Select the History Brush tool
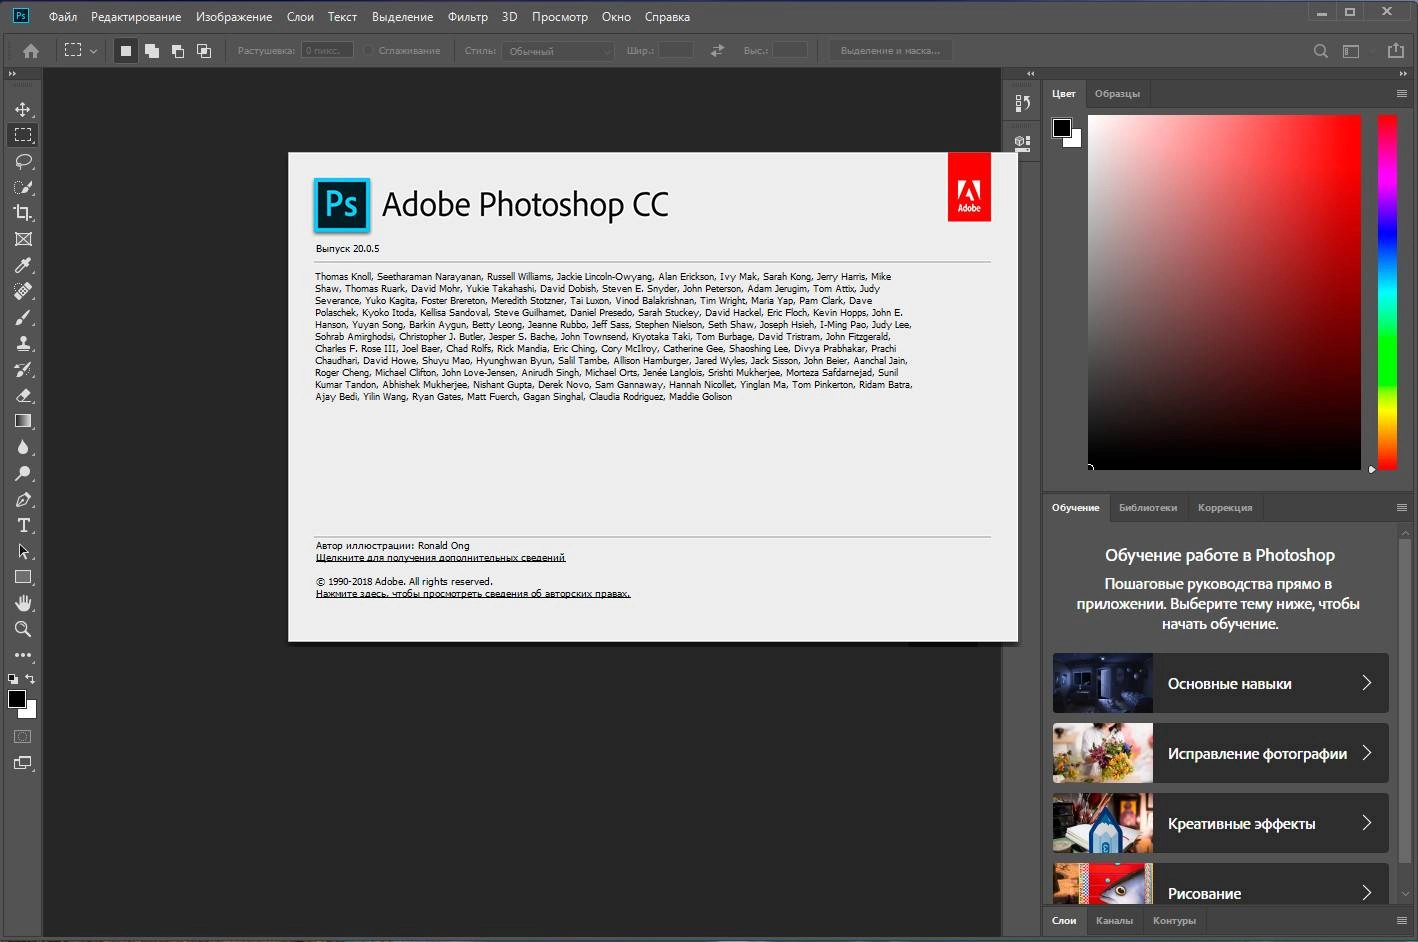Screen dimensions: 1418x942 [x=23, y=369]
